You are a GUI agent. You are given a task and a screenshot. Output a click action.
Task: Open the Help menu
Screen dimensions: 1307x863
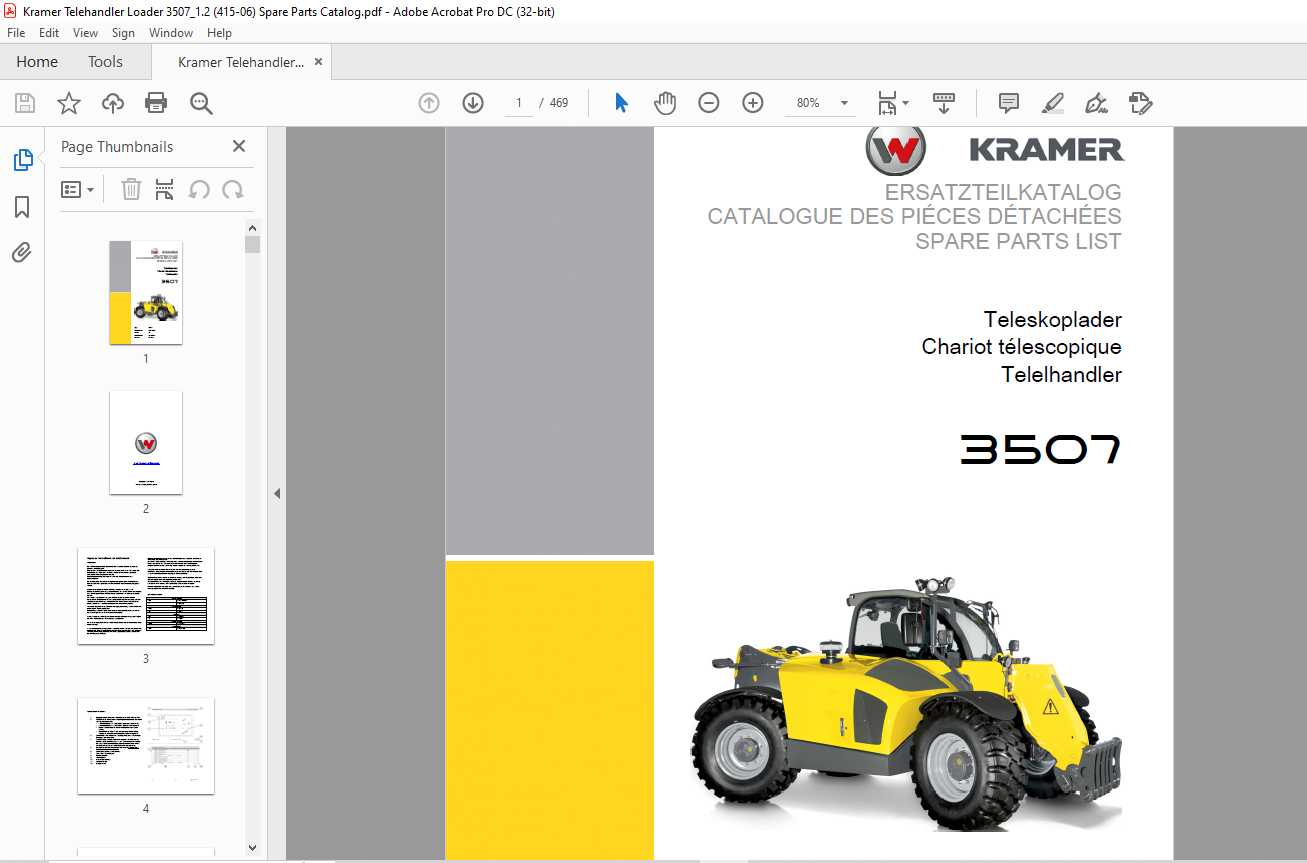click(219, 33)
